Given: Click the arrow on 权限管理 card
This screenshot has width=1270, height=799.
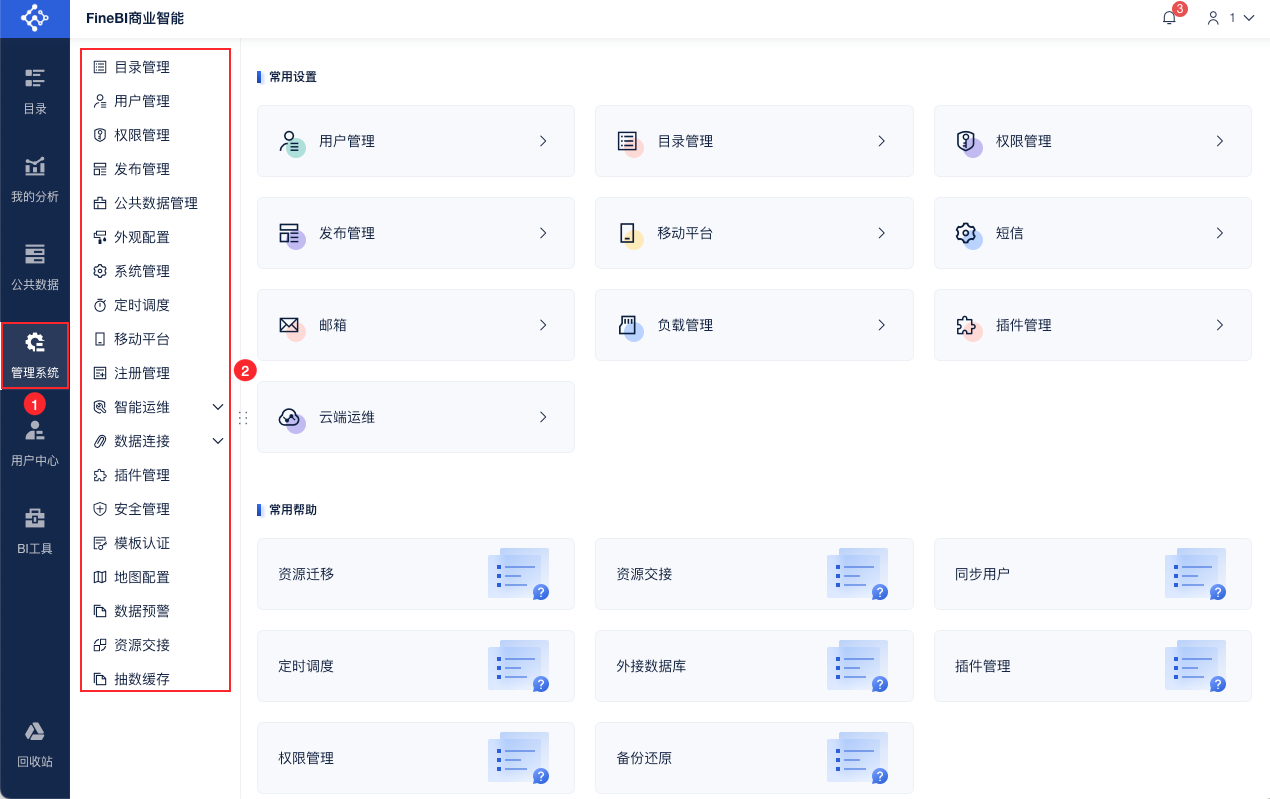Looking at the screenshot, I should (x=1220, y=141).
